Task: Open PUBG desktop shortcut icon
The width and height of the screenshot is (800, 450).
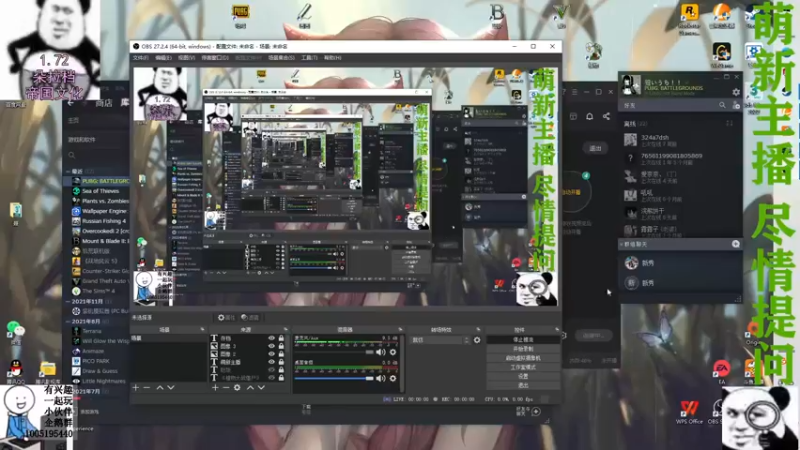Action: tap(240, 15)
